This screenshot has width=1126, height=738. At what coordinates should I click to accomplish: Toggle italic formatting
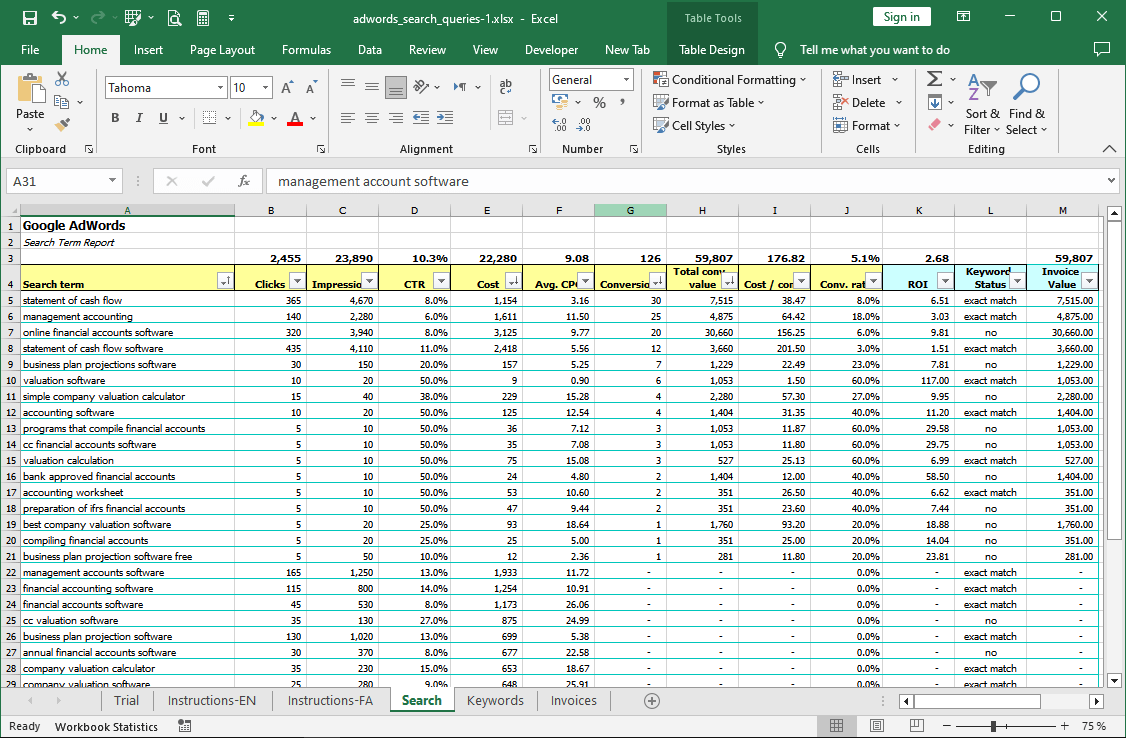[x=139, y=118]
